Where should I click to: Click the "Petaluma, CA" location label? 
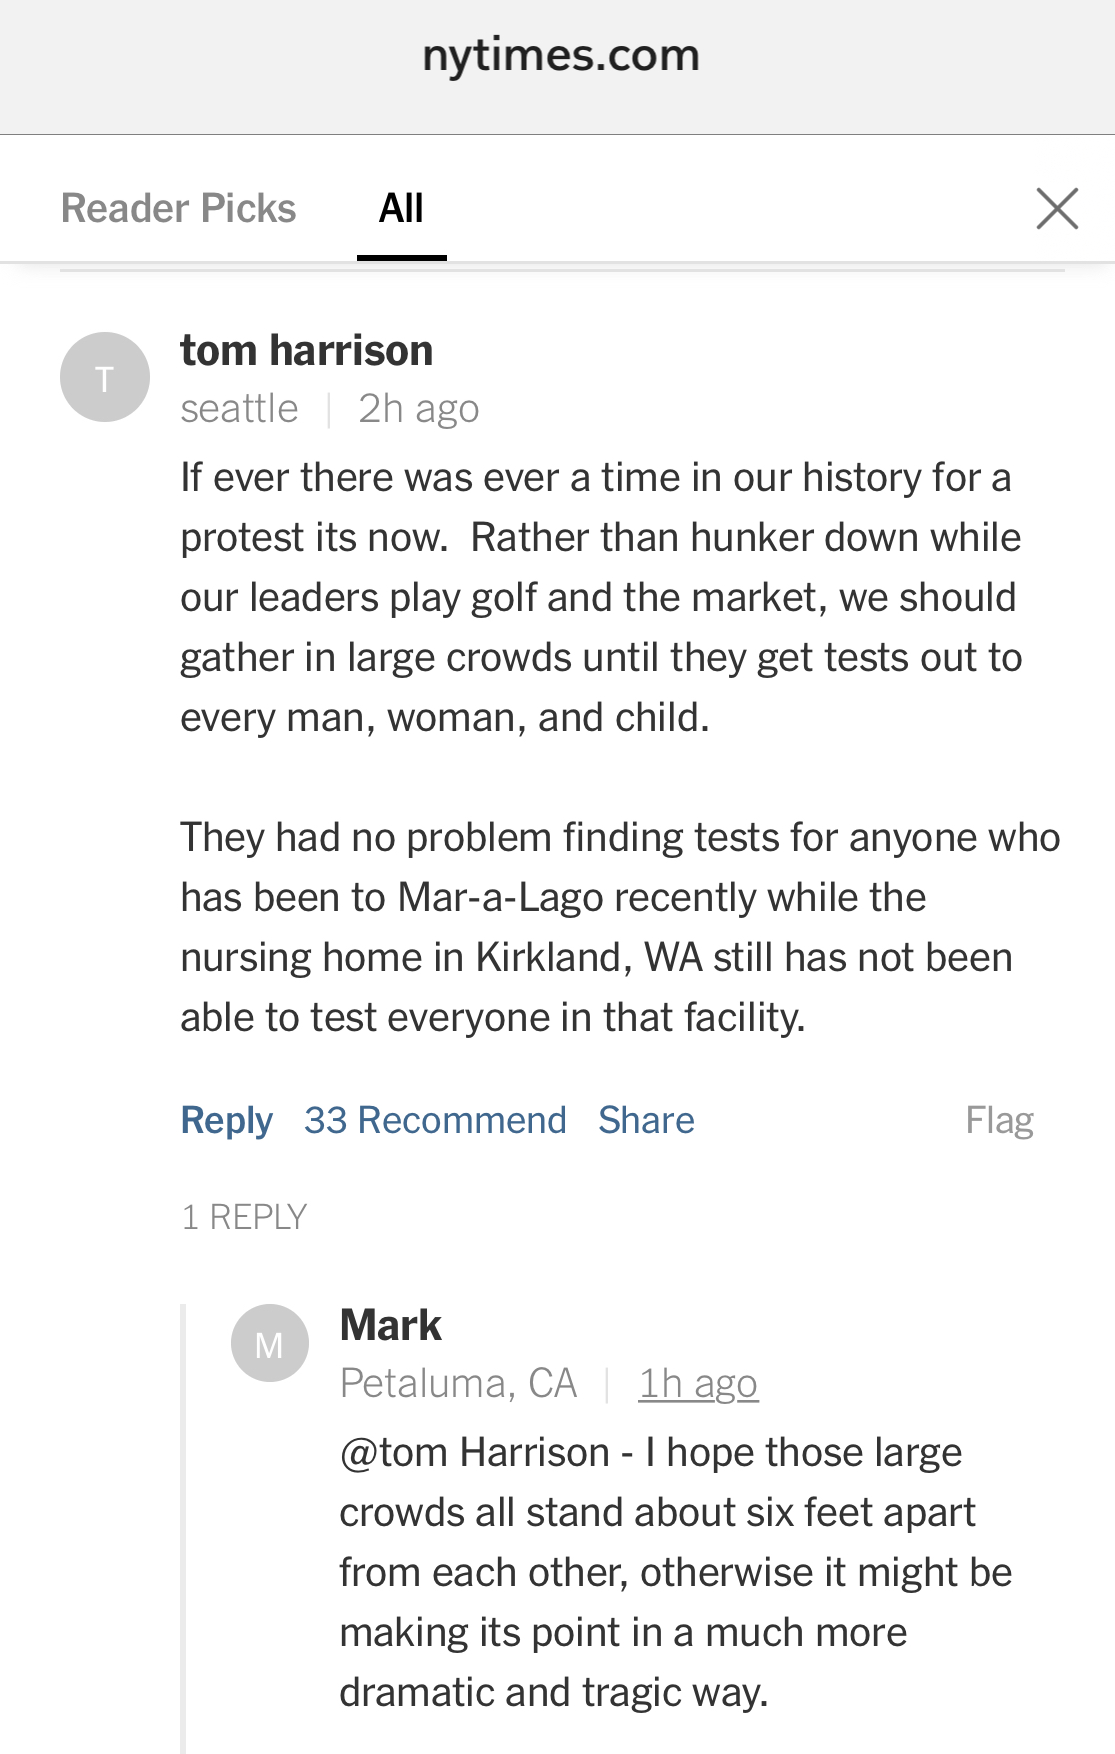tap(458, 1384)
